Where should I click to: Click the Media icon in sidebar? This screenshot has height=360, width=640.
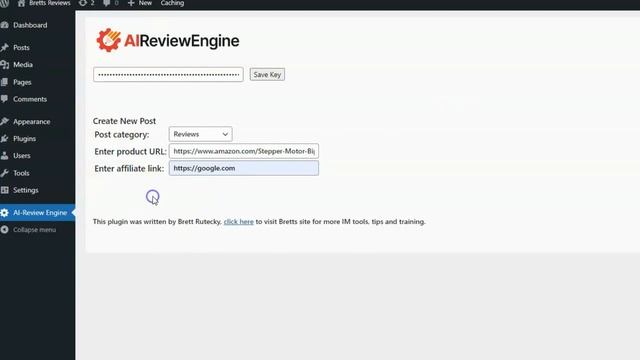[4, 65]
